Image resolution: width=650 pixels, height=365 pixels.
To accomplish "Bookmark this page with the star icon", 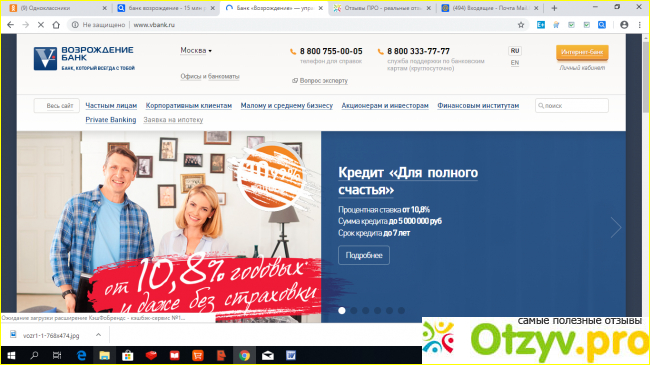I will (x=521, y=25).
